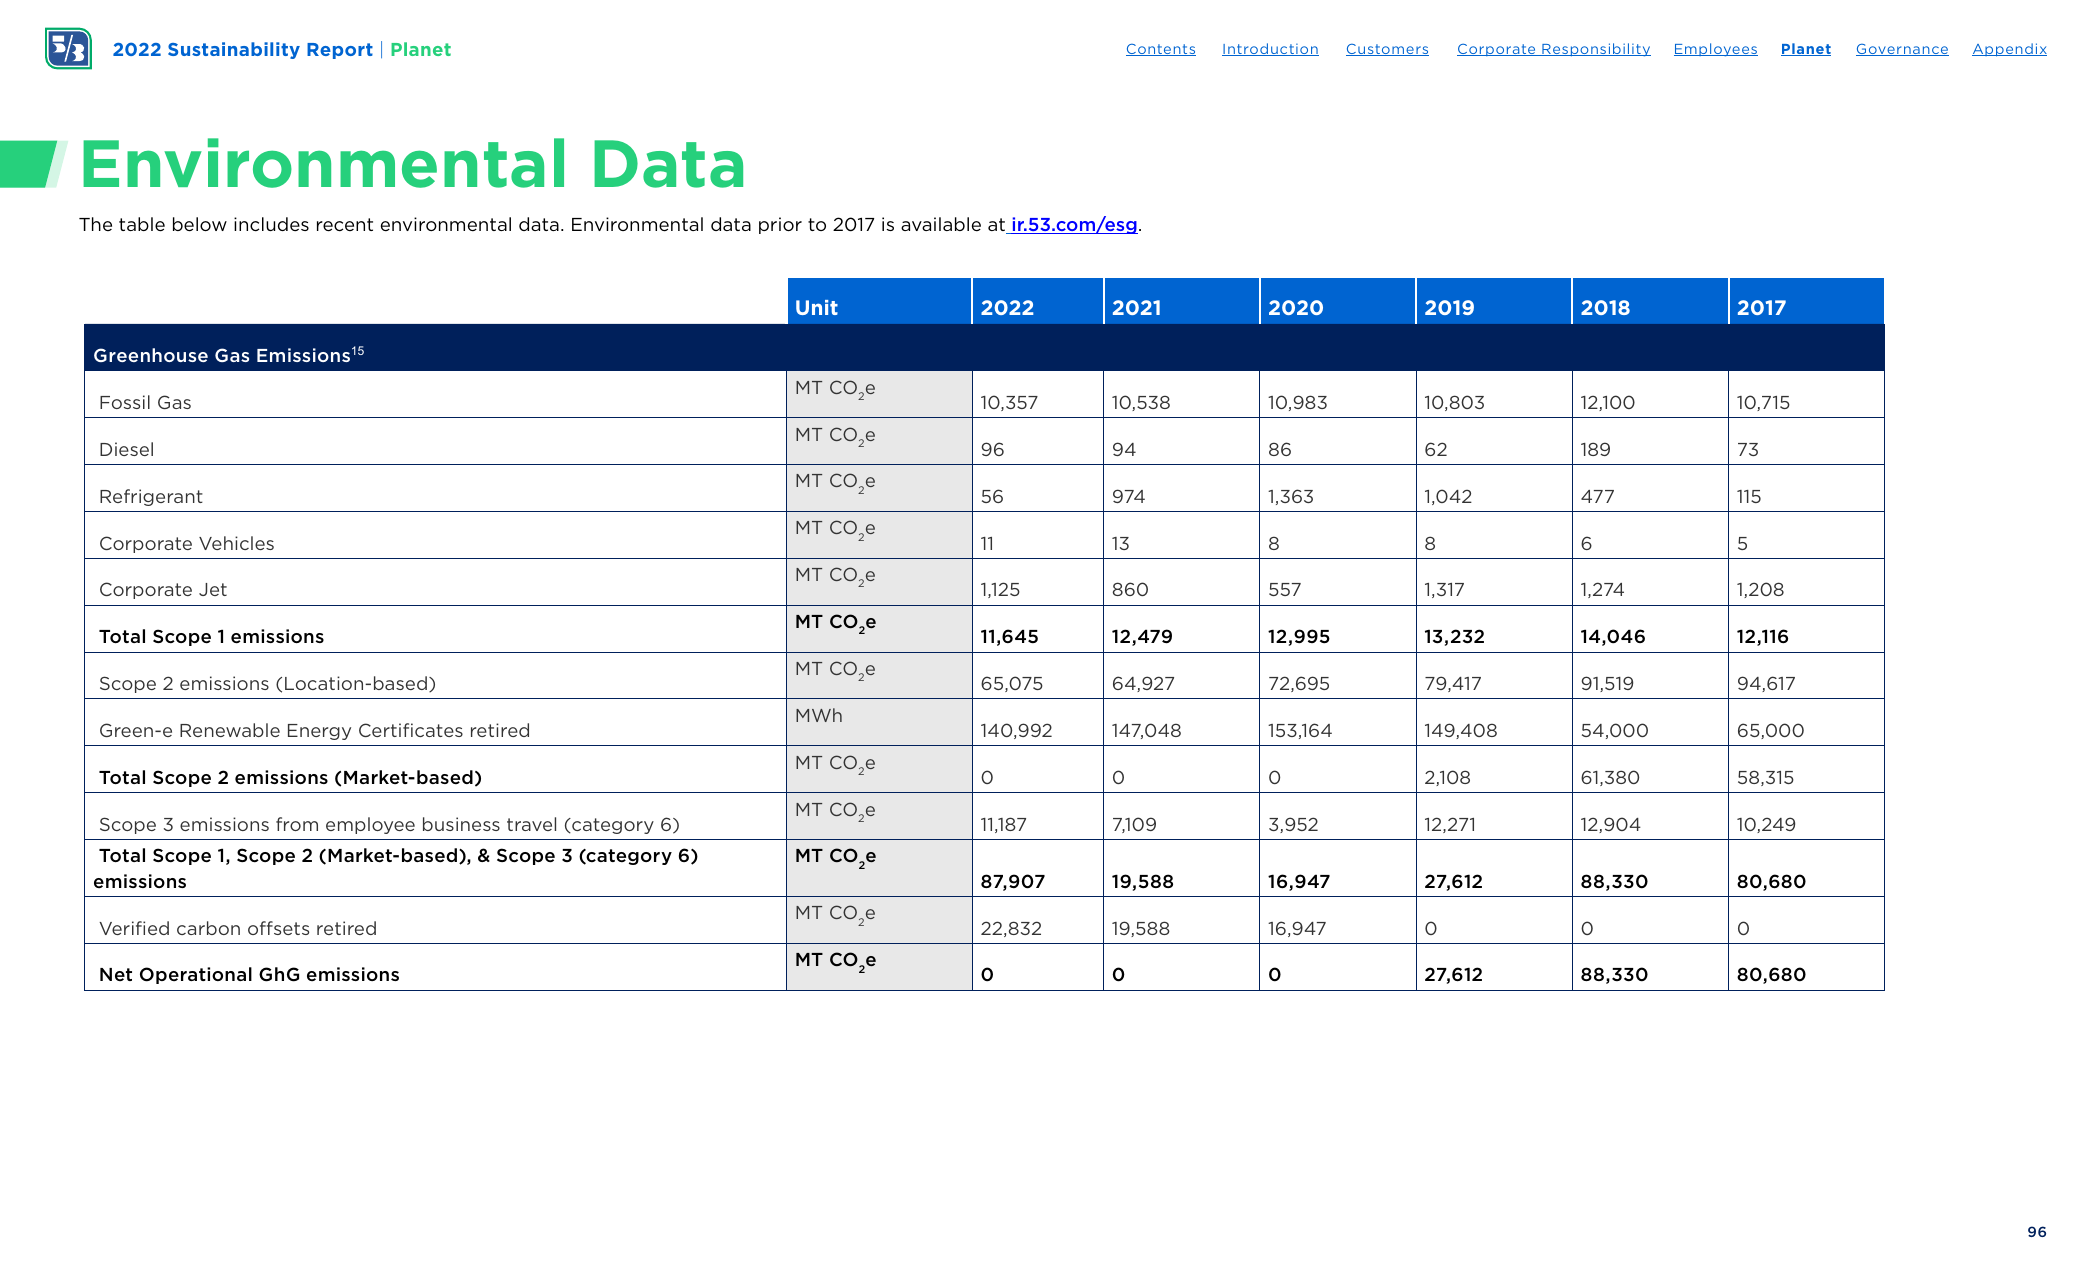Select the 2018 column header

tap(1650, 301)
